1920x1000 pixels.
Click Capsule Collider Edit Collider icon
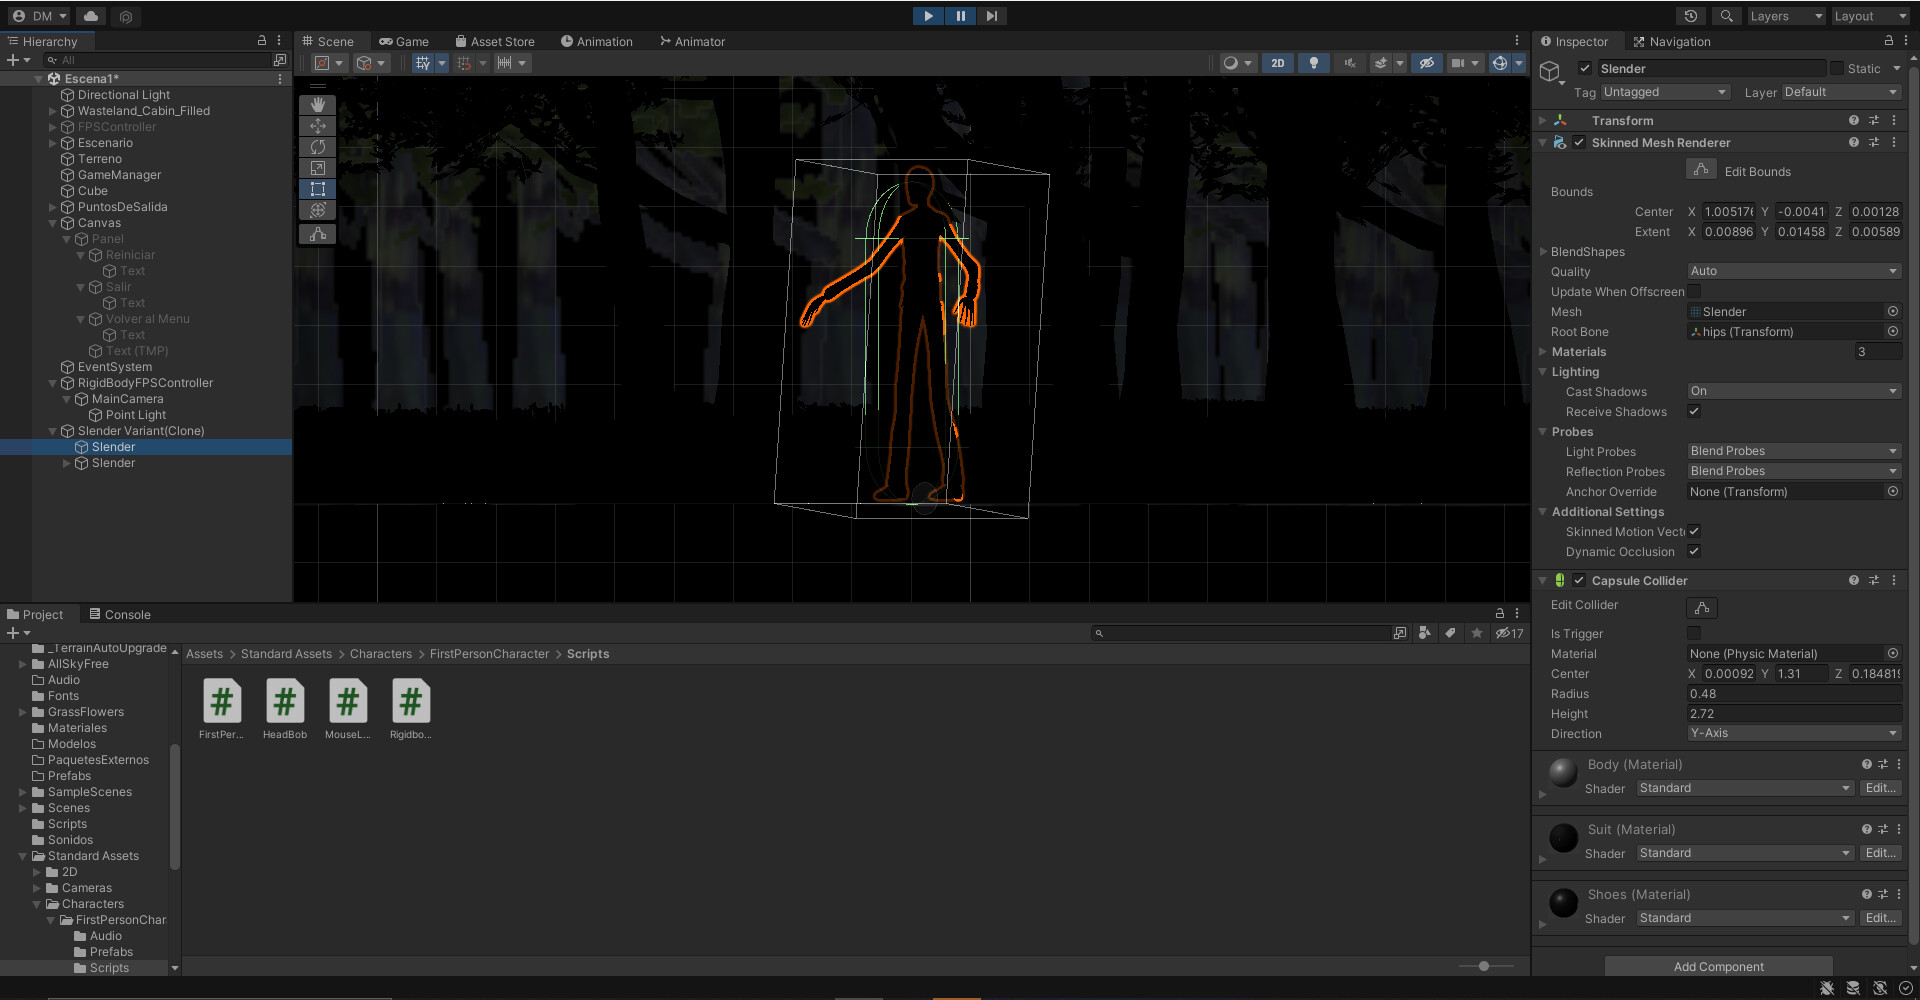(x=1701, y=607)
